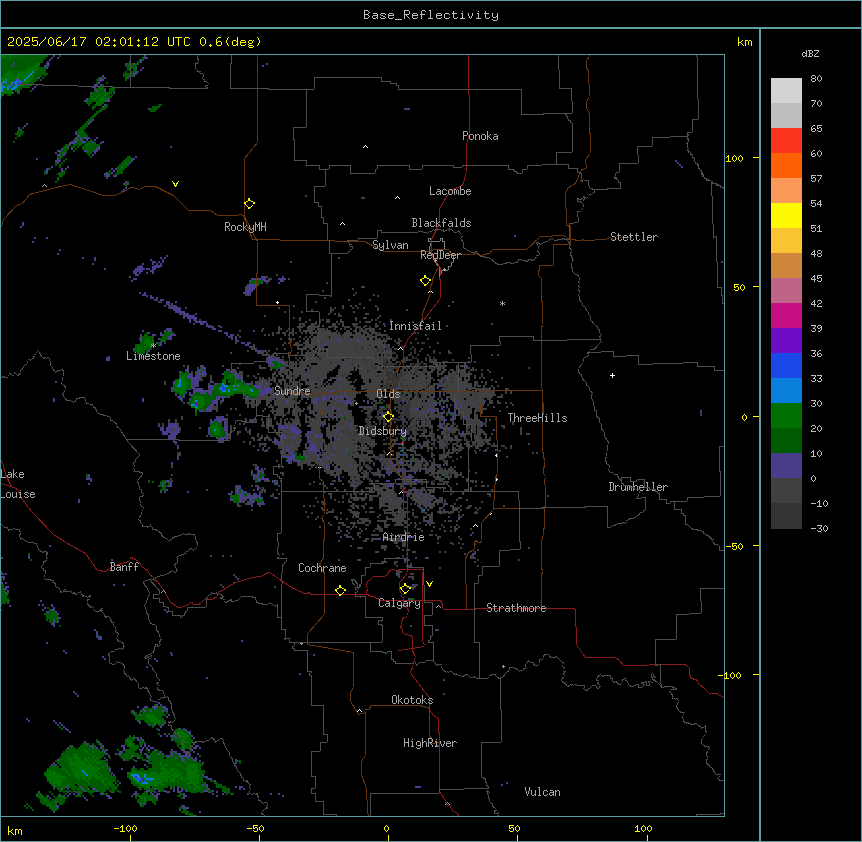Viewport: 862px width, 842px height.
Task: Click the Calgary city label
Action: pos(399,603)
